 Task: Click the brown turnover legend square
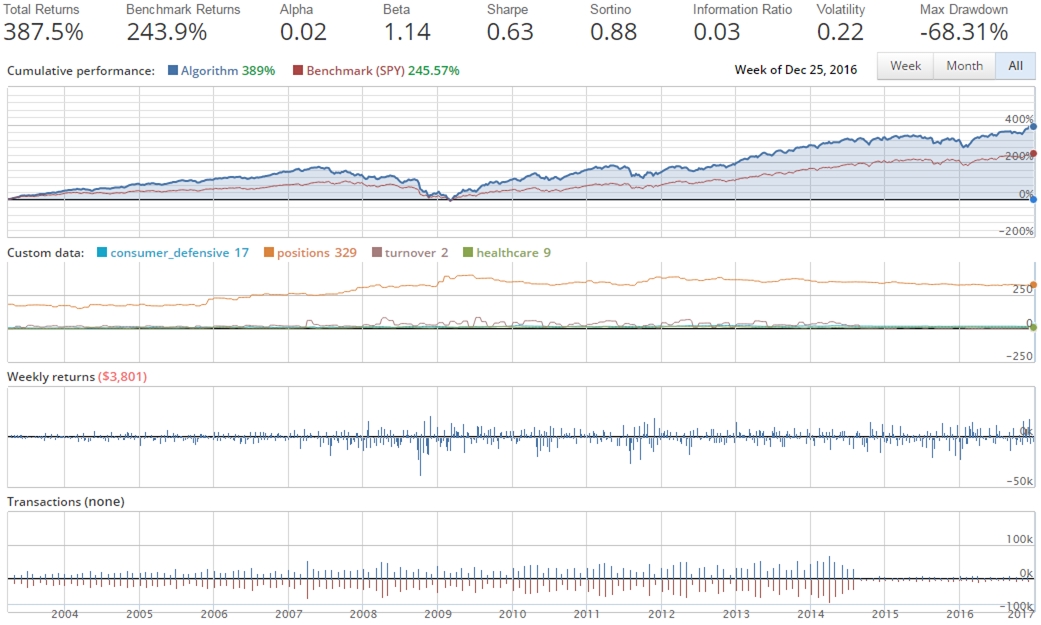375,251
